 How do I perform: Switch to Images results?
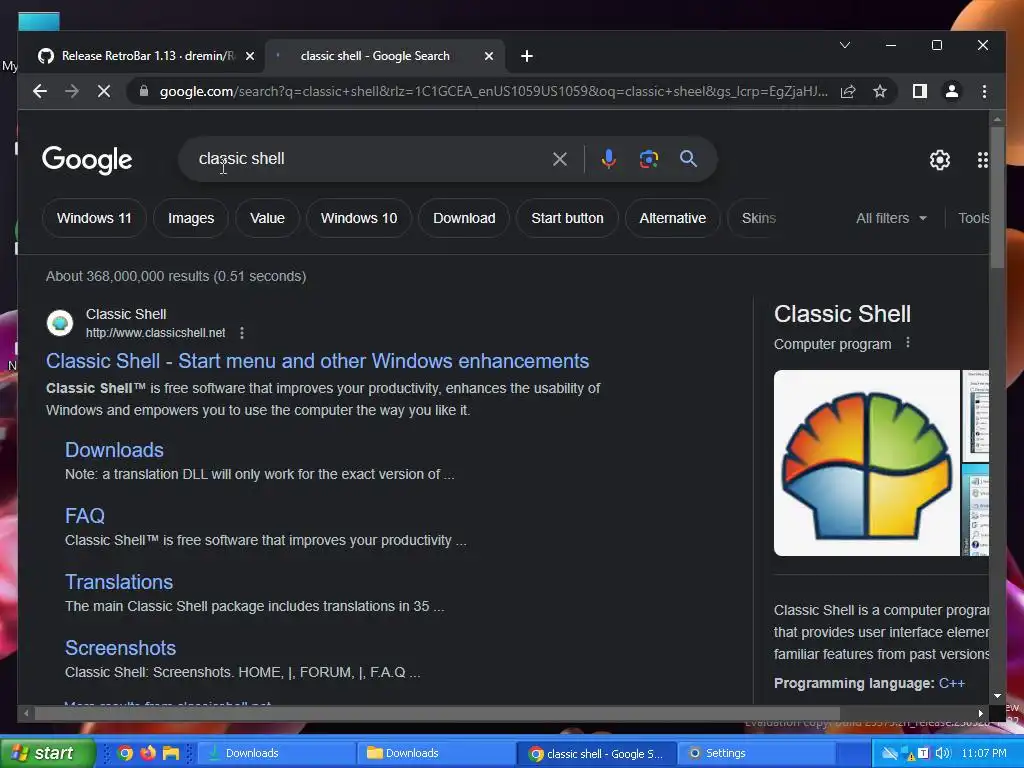[x=191, y=218]
